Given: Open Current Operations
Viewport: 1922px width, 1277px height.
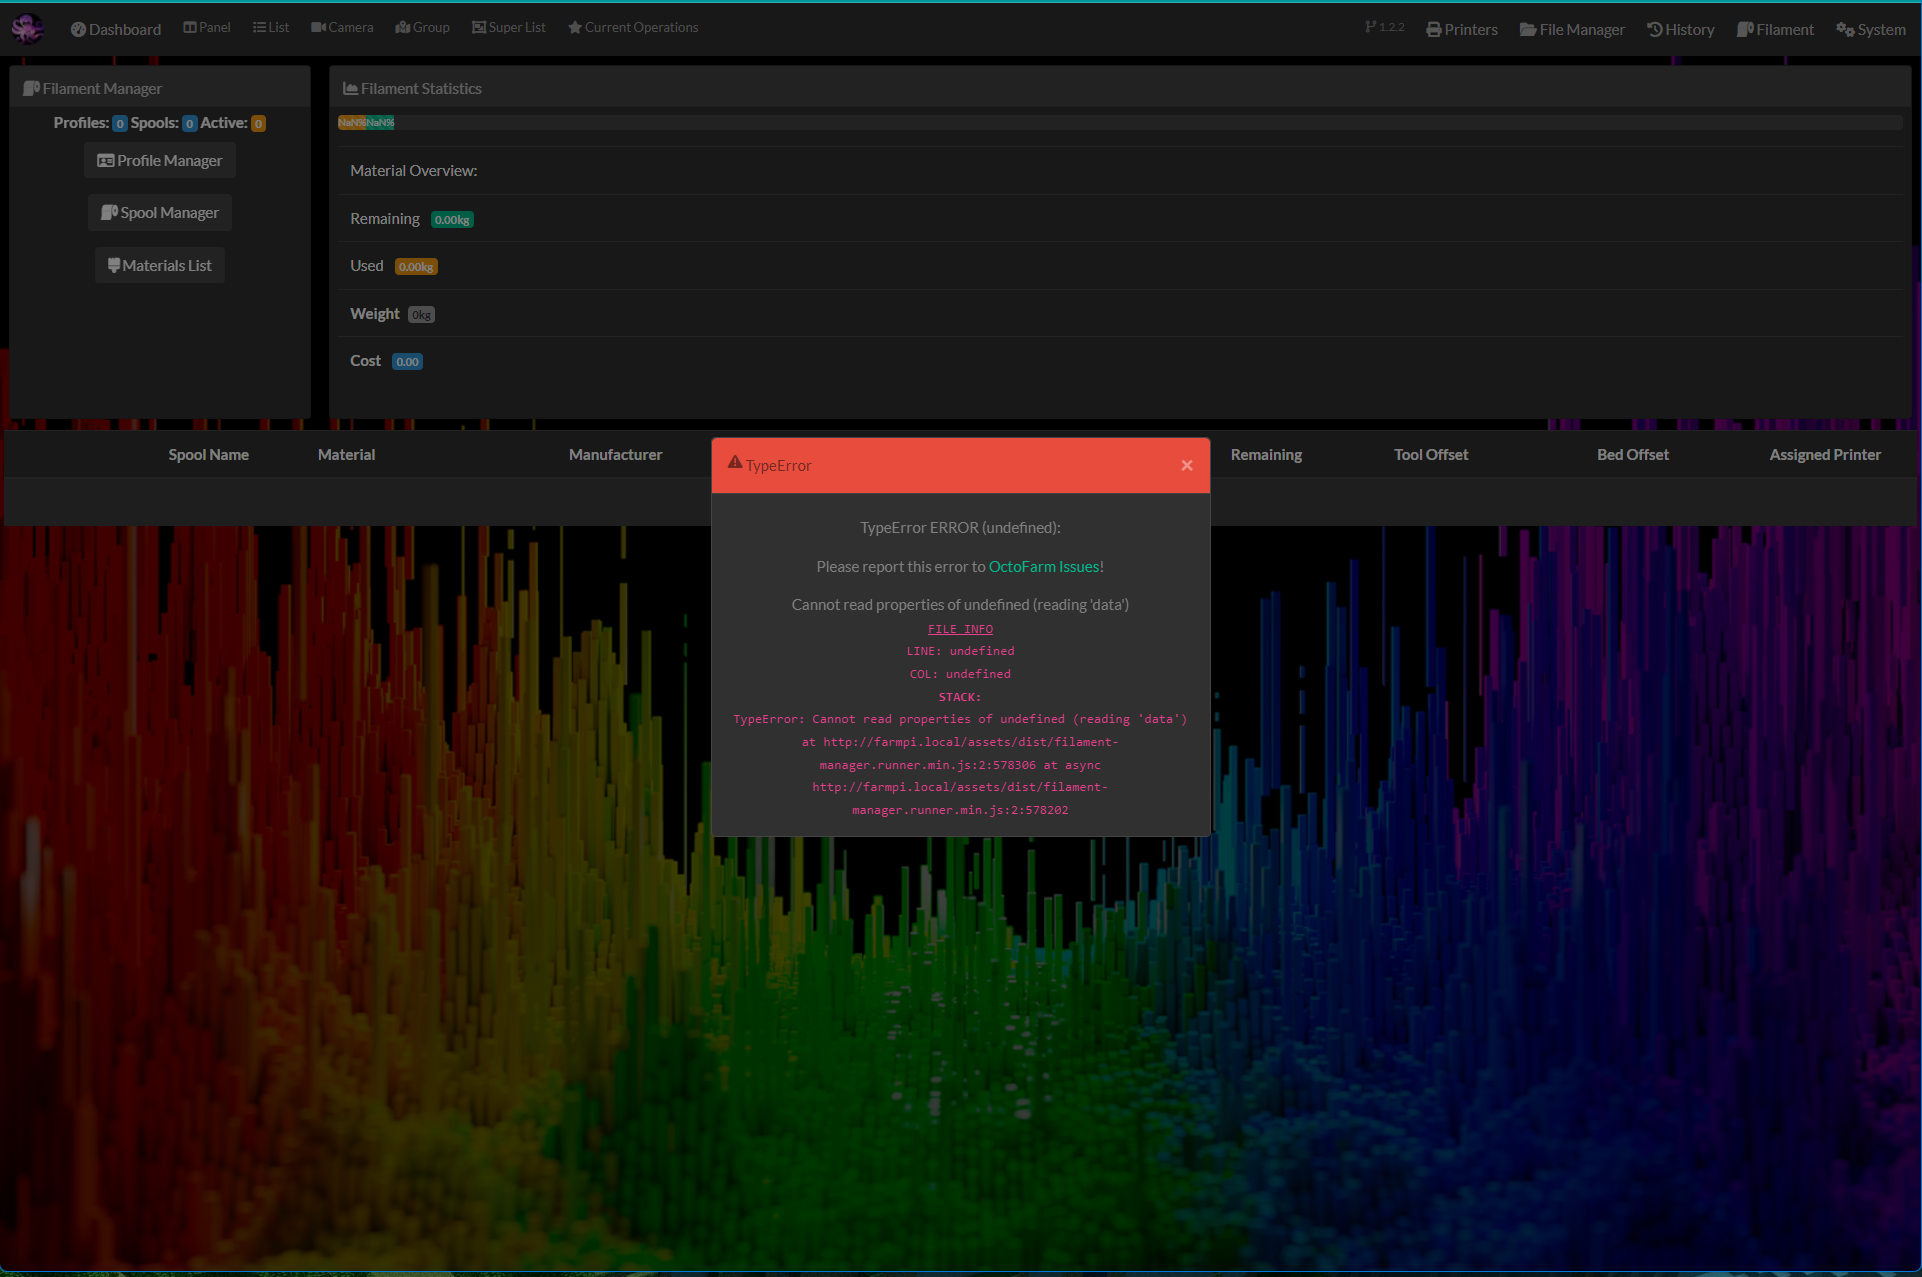Looking at the screenshot, I should click(632, 27).
